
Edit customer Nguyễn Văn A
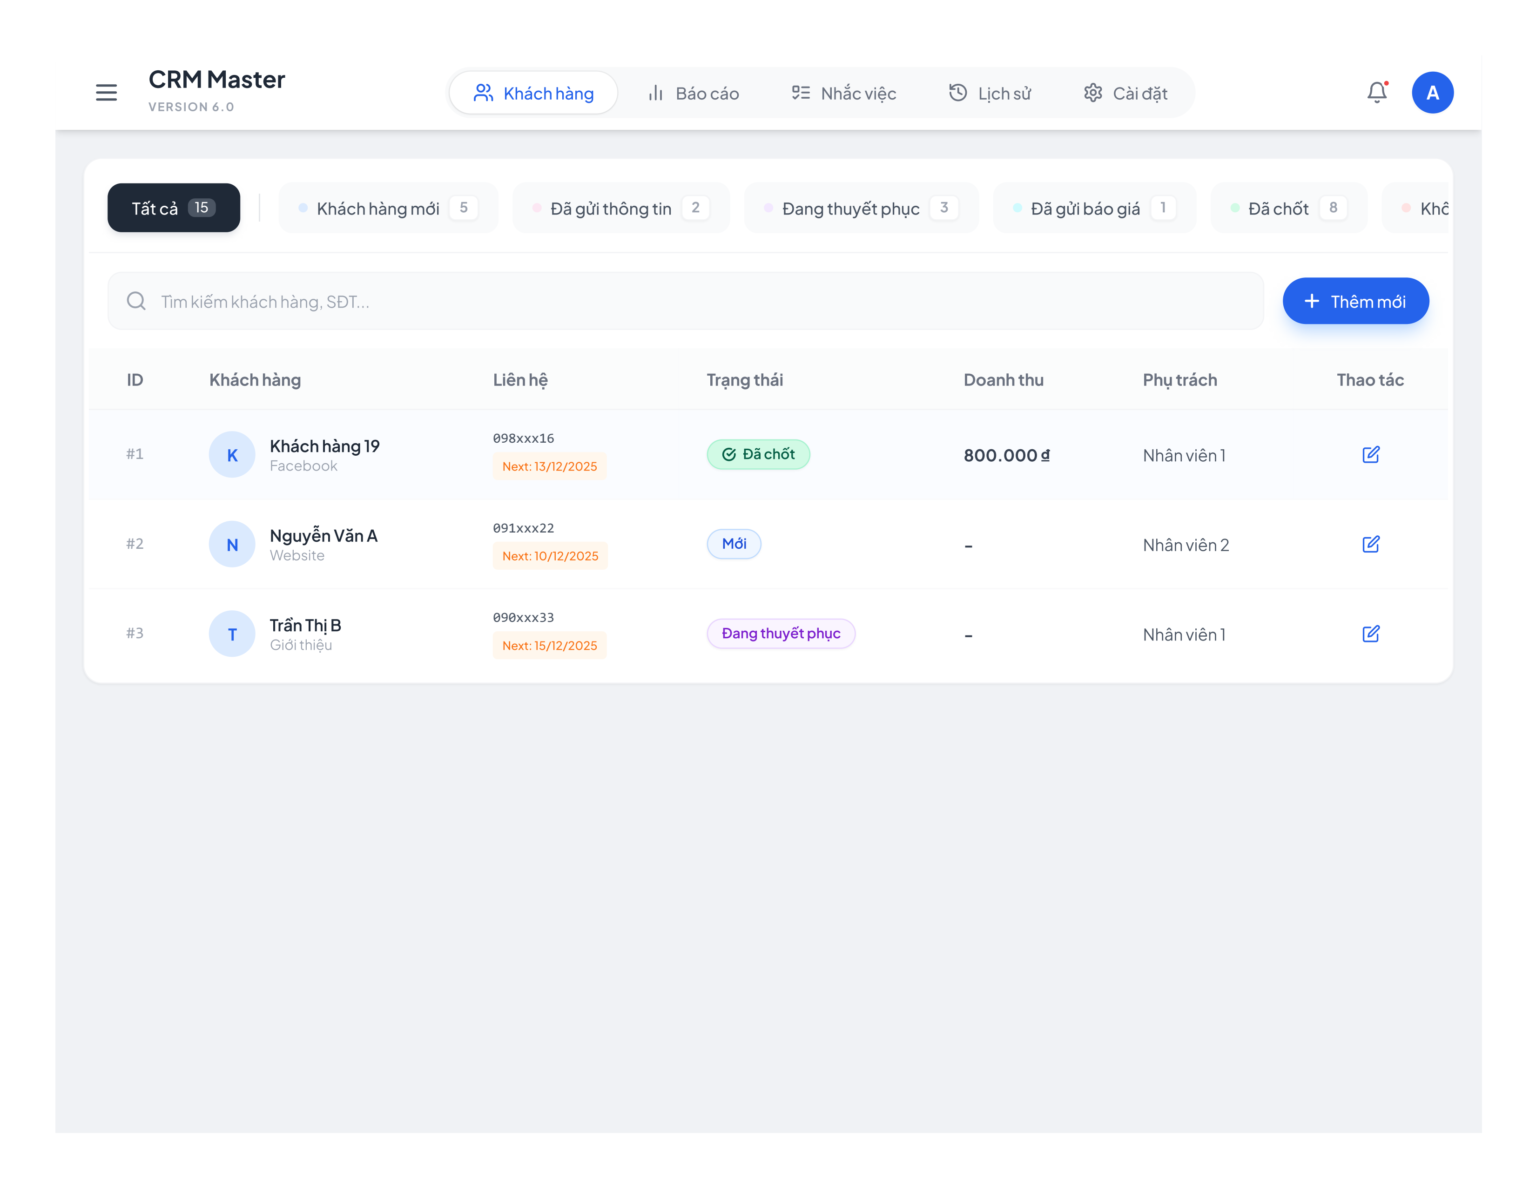point(1370,544)
